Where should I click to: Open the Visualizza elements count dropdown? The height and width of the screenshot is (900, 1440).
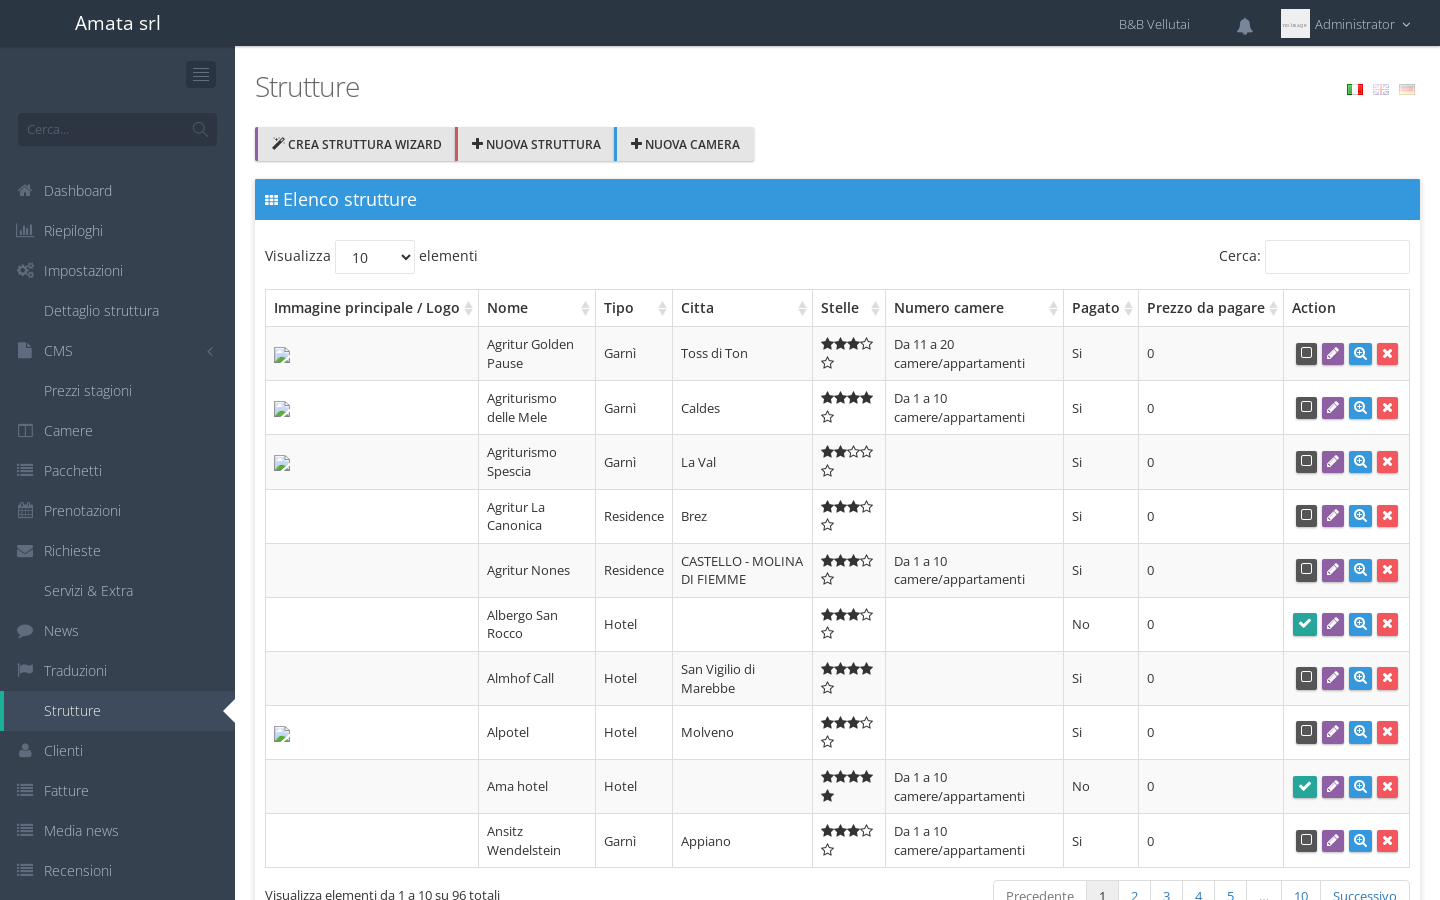pos(375,257)
